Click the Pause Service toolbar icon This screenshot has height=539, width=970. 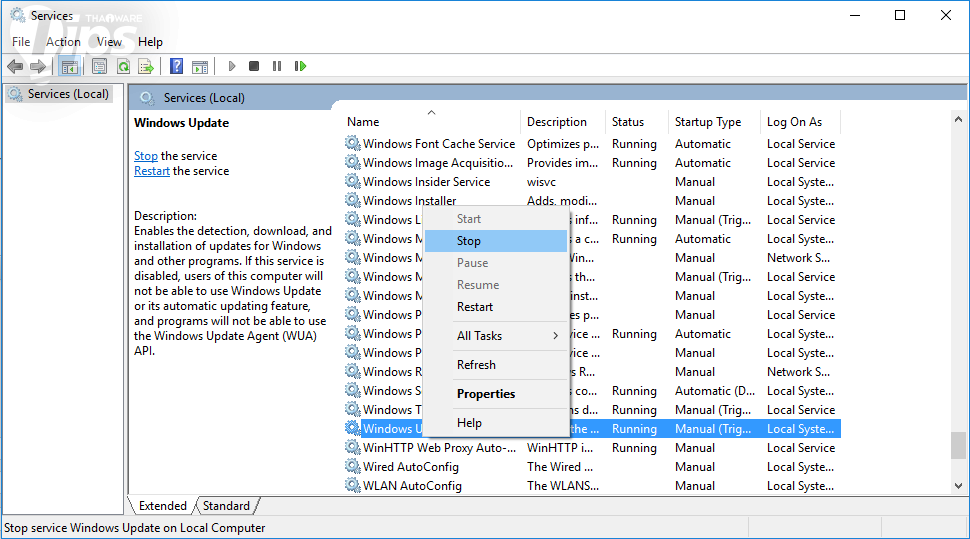(x=277, y=66)
